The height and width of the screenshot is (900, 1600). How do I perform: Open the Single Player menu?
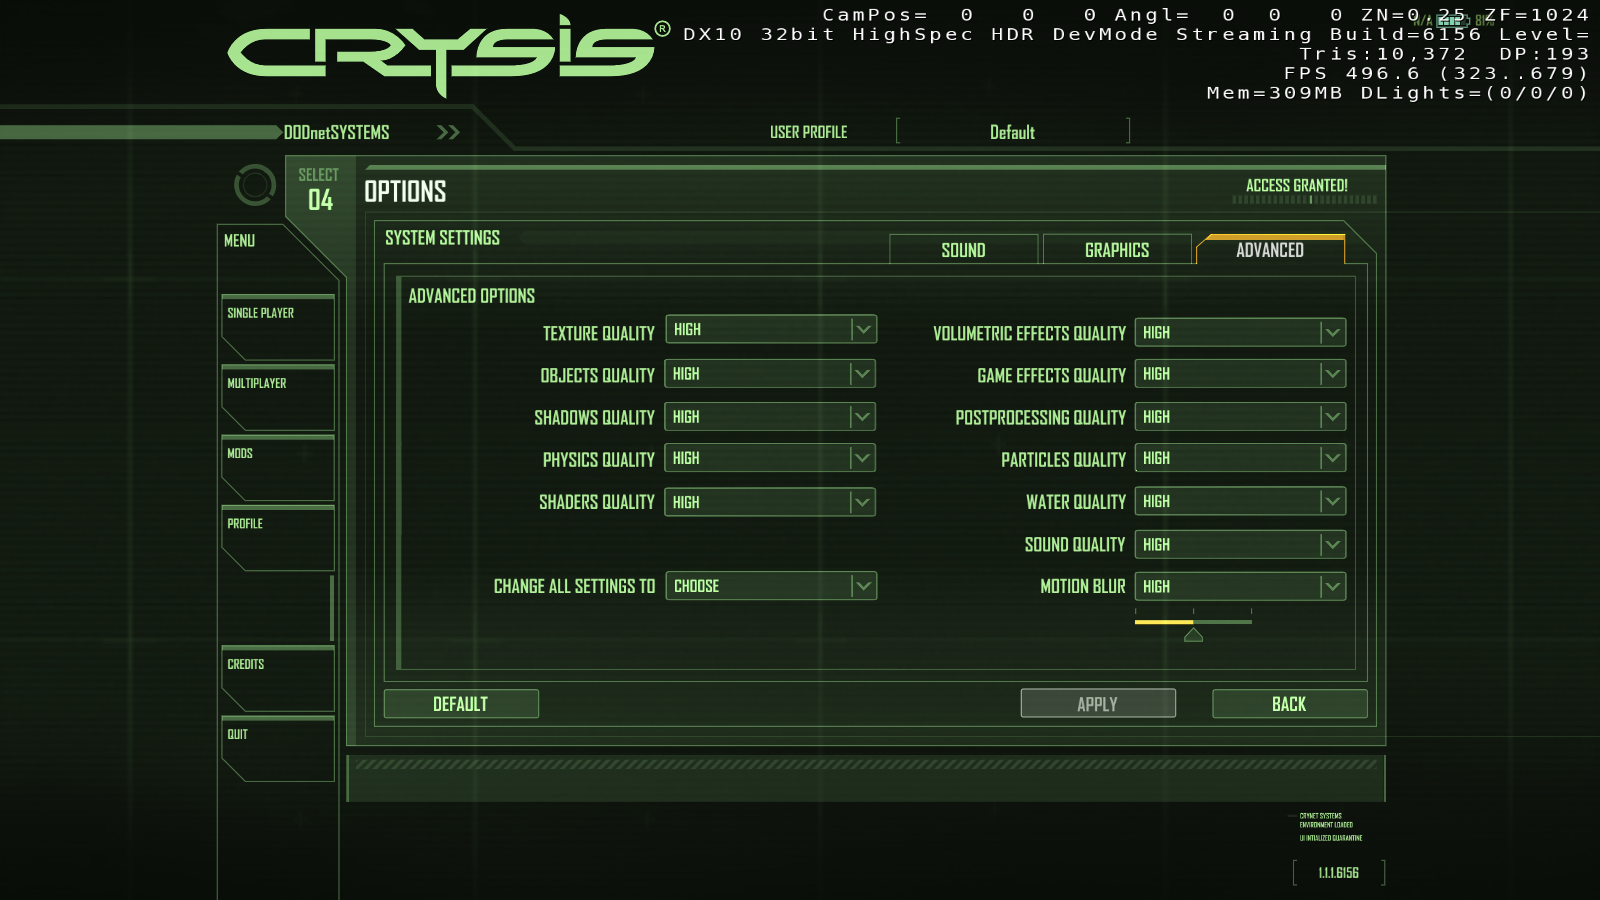click(278, 328)
